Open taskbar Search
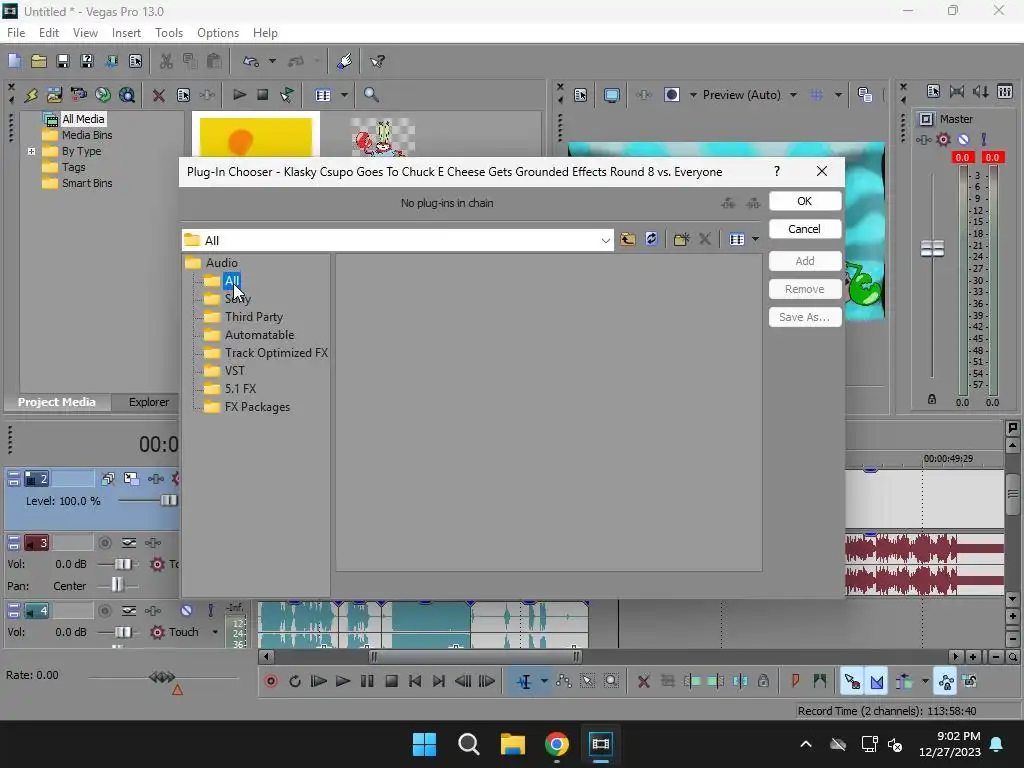The height and width of the screenshot is (768, 1024). tap(469, 744)
